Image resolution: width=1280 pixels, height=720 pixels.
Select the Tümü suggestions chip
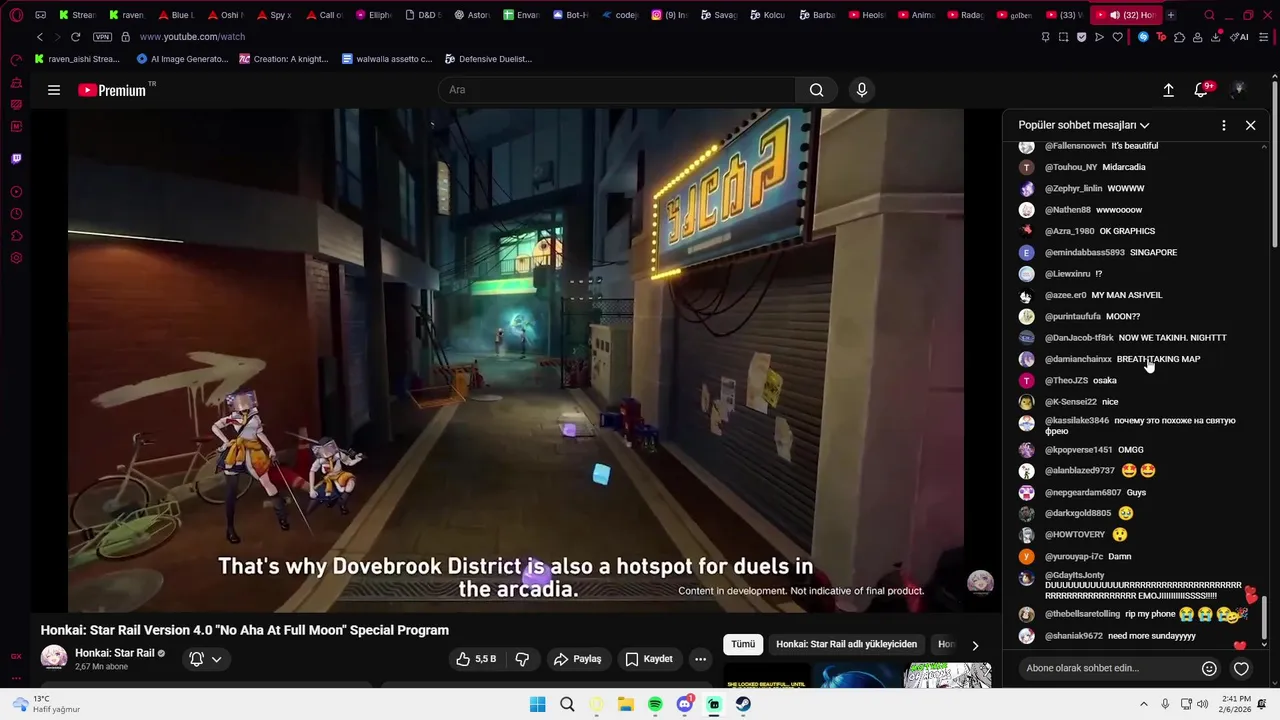743,645
